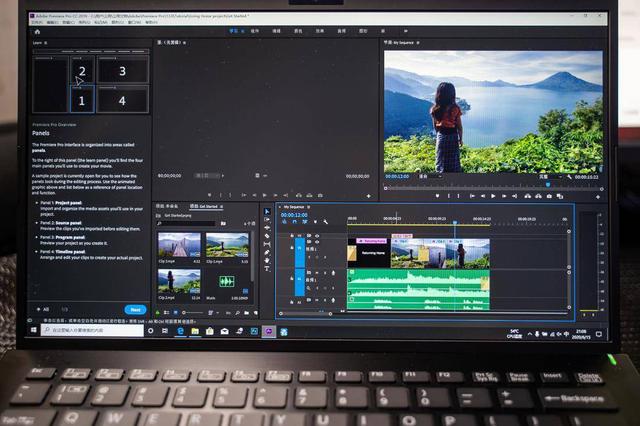Open the pier clip thumbnail in Project panel
This screenshot has width=640, height=426.
(179, 245)
